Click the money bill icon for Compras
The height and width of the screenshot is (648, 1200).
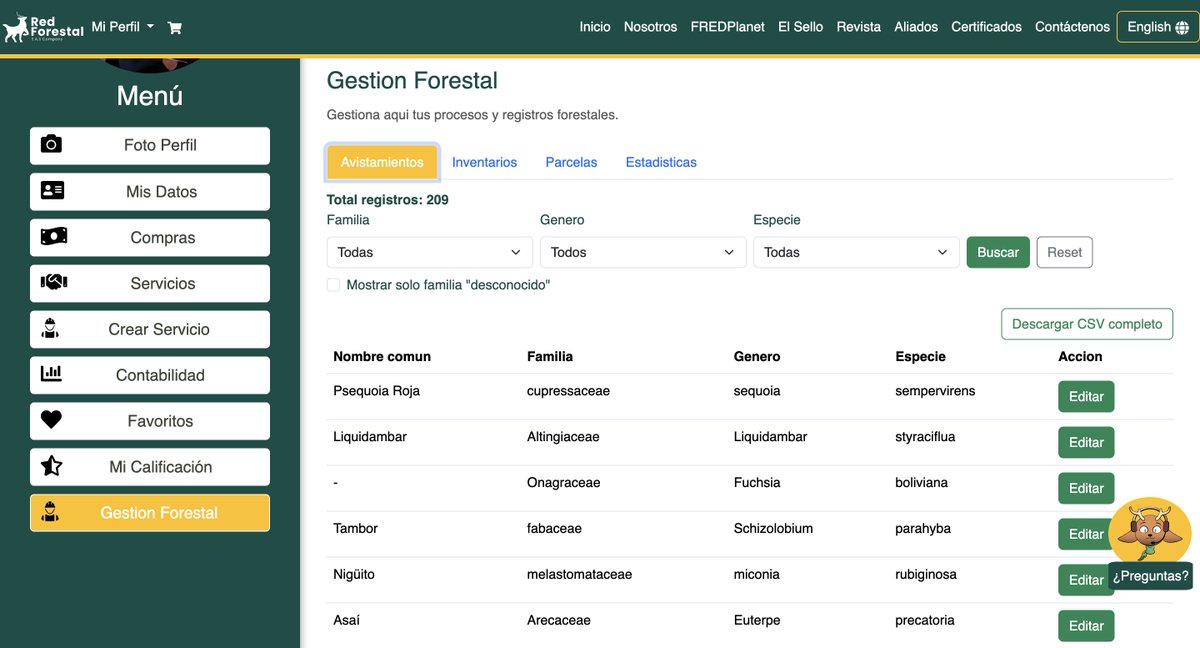click(x=53, y=236)
